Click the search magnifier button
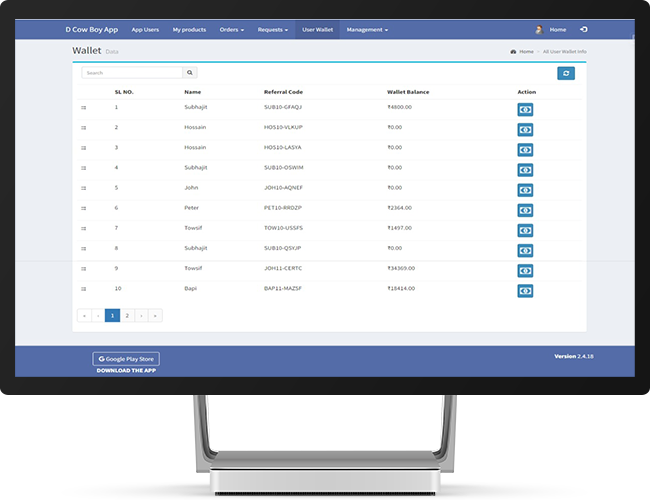650x500 pixels. point(190,73)
